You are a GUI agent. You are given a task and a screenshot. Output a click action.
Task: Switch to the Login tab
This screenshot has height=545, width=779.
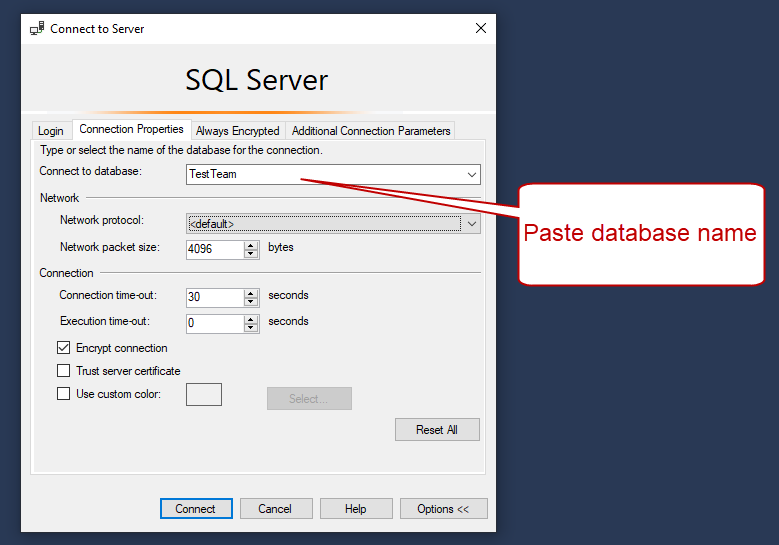pos(50,131)
